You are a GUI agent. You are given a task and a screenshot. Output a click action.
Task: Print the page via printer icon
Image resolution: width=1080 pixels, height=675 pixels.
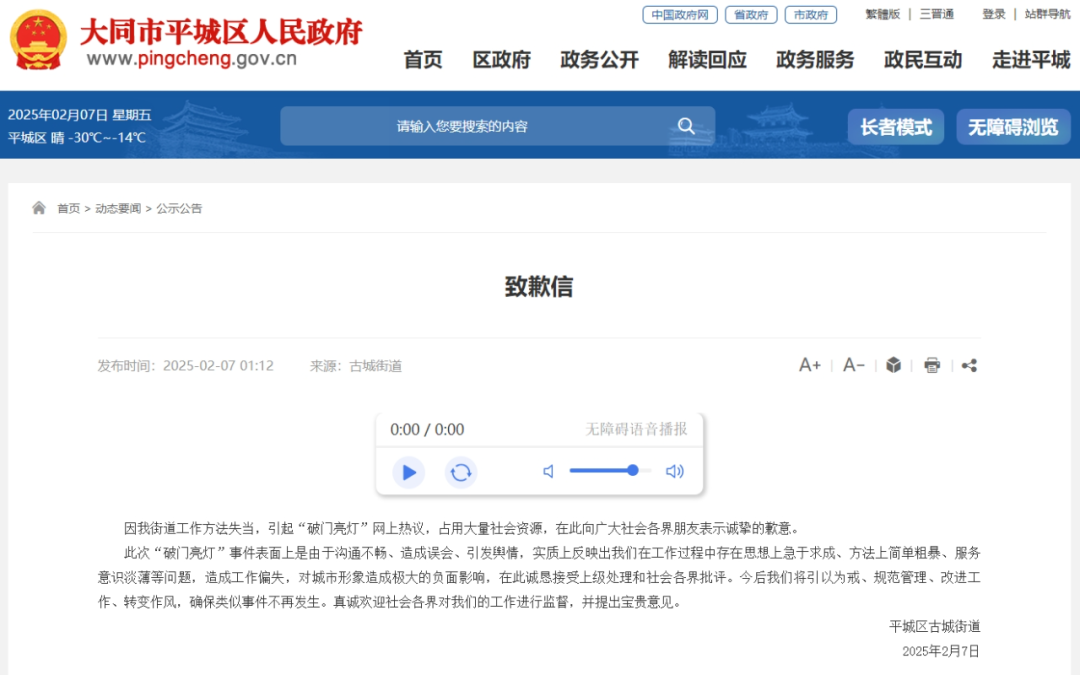pos(932,365)
